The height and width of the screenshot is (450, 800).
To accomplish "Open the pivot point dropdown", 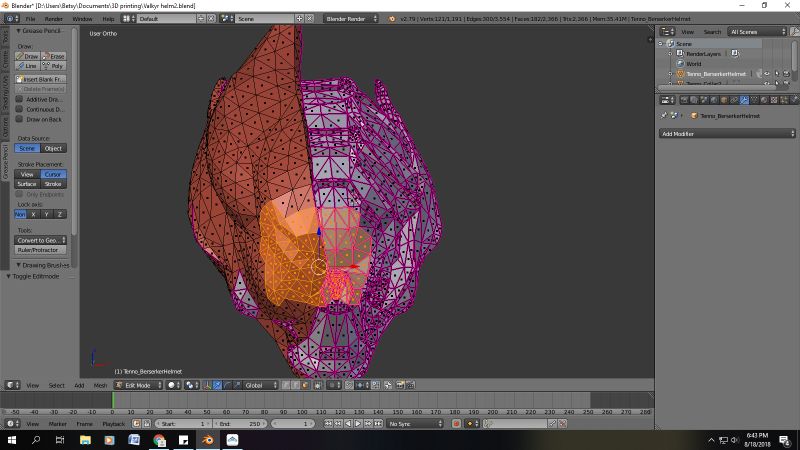I will pyautogui.click(x=191, y=385).
